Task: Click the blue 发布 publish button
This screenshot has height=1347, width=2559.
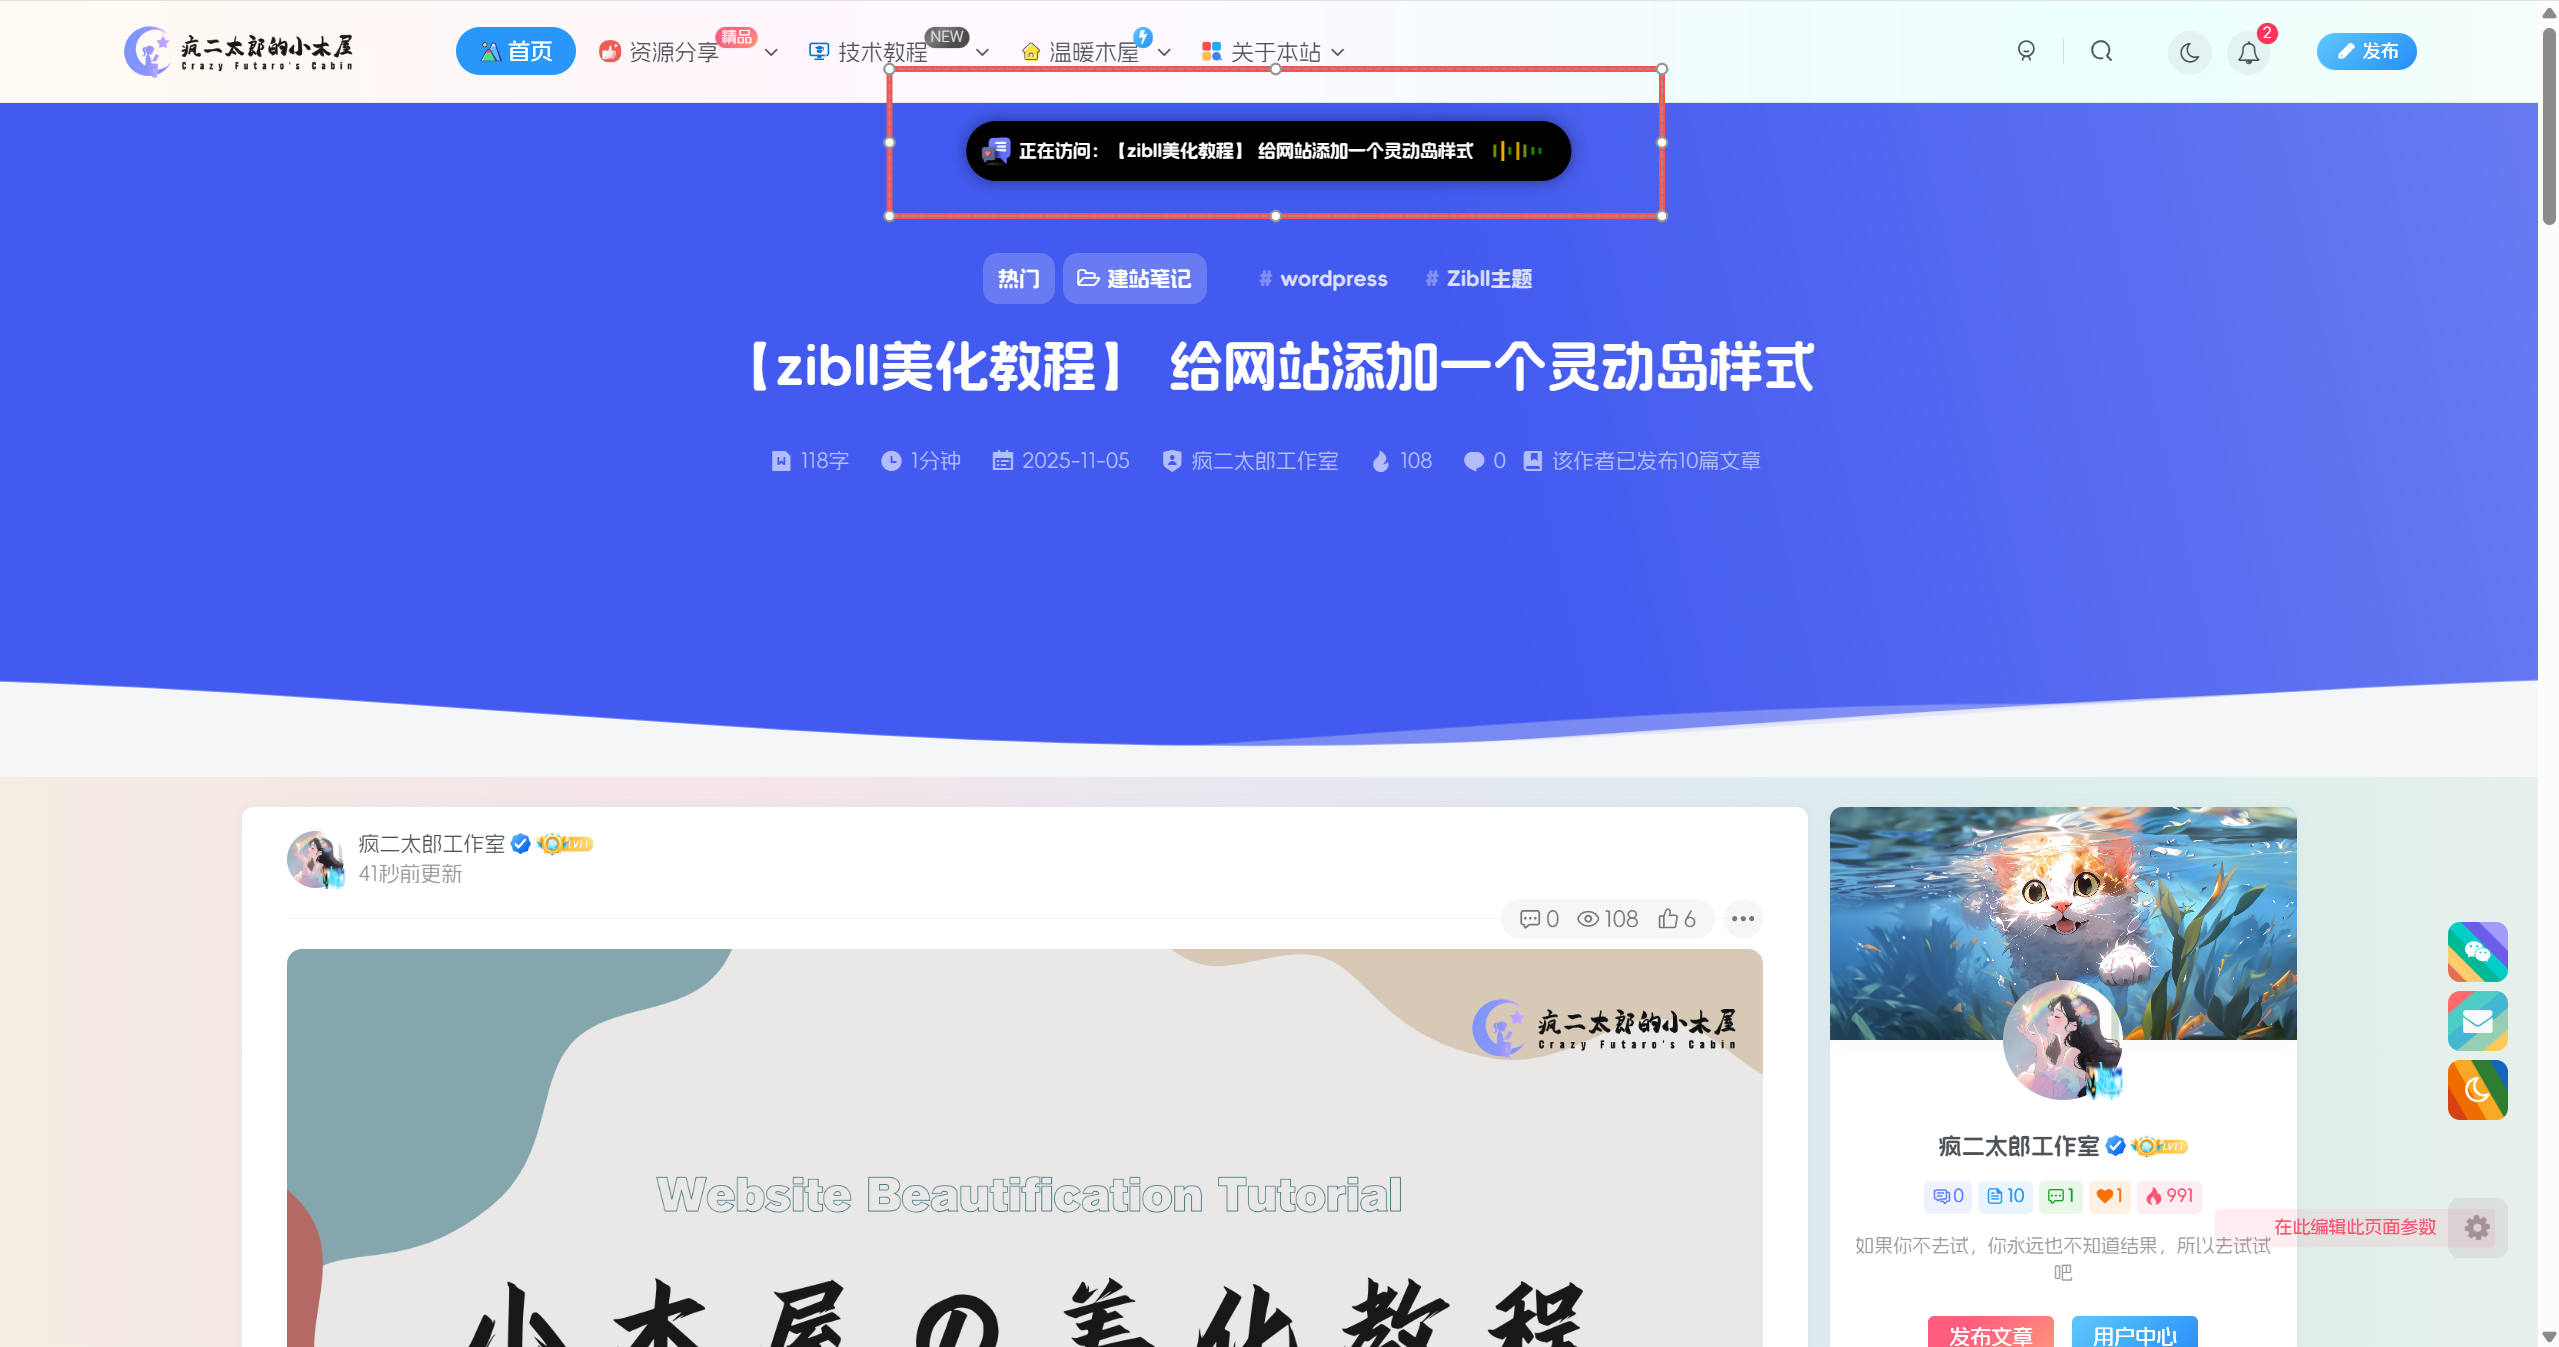Action: [x=2365, y=51]
